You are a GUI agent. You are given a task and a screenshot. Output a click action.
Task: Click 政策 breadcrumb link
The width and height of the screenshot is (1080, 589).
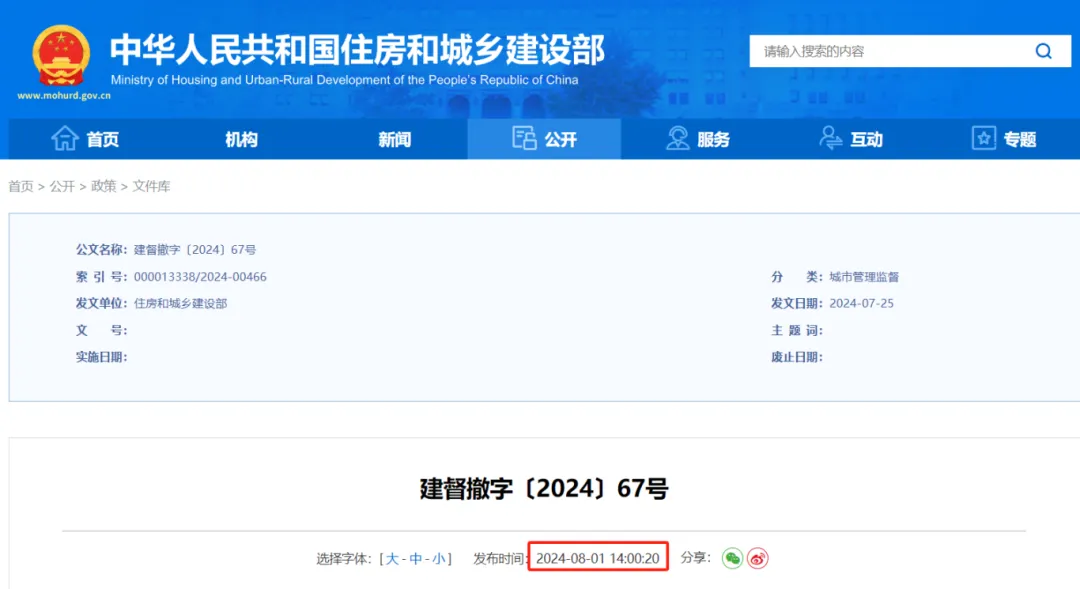point(103,187)
